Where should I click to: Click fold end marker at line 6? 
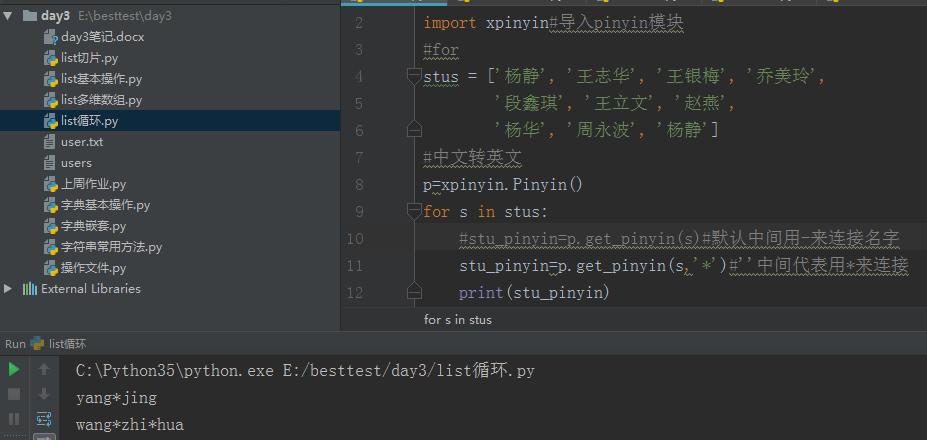(414, 130)
